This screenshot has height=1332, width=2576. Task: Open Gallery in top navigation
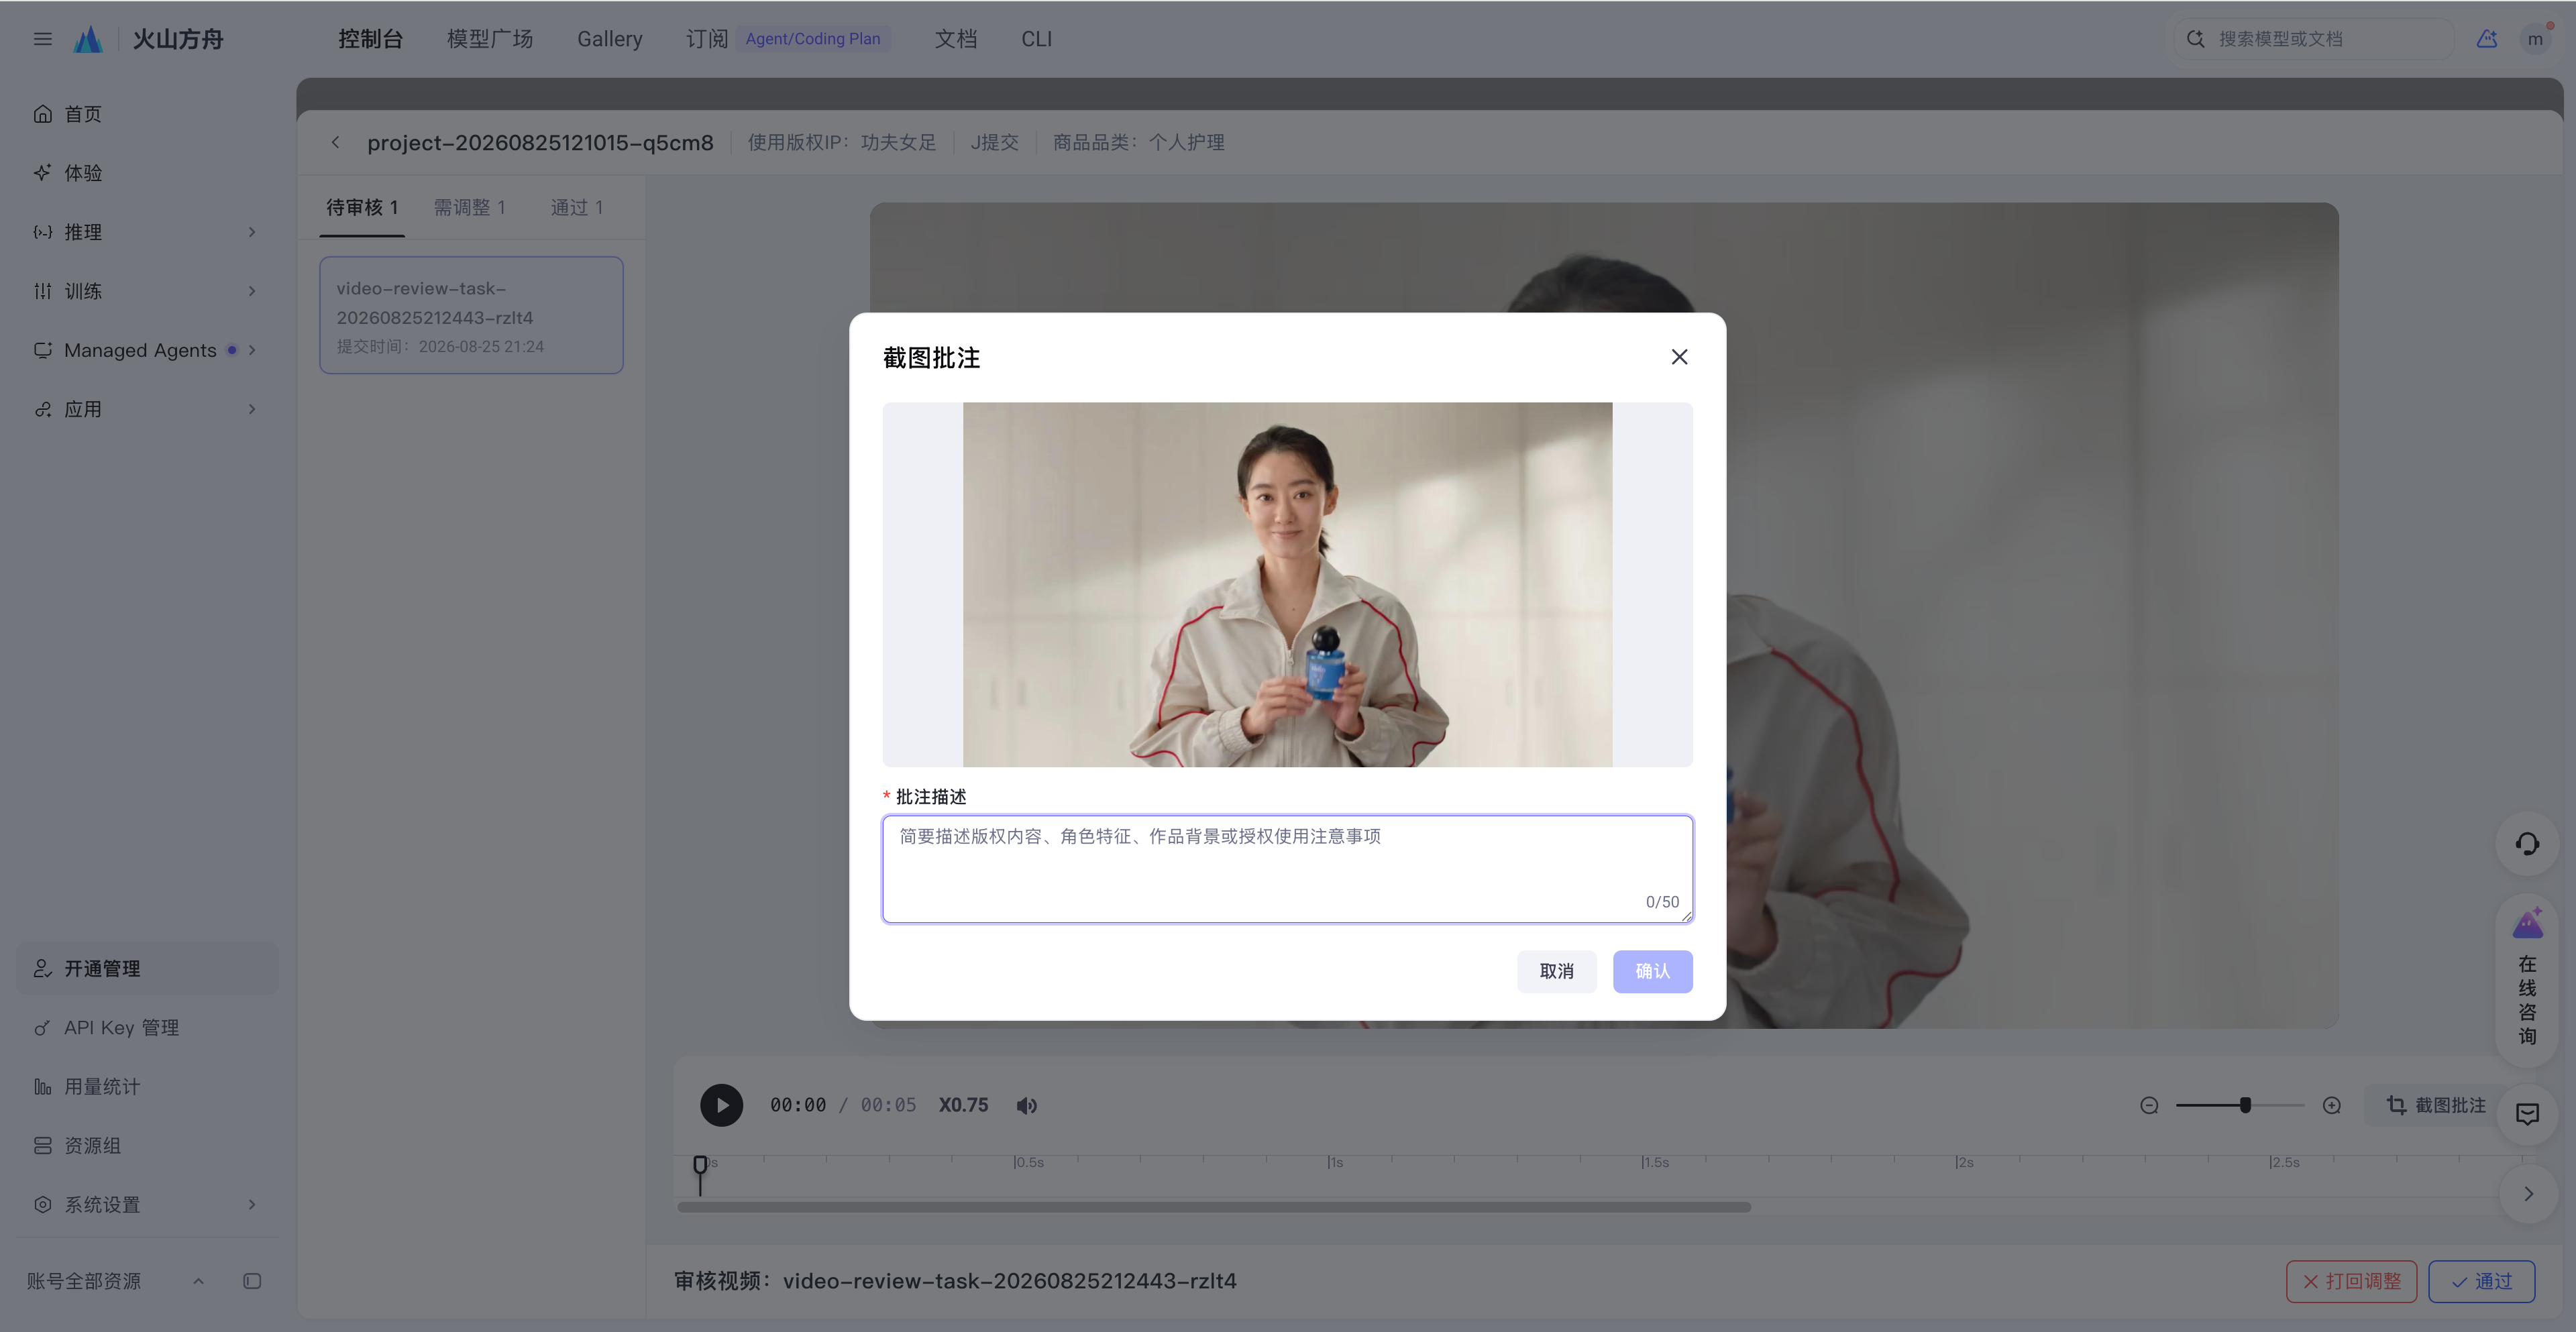(609, 39)
